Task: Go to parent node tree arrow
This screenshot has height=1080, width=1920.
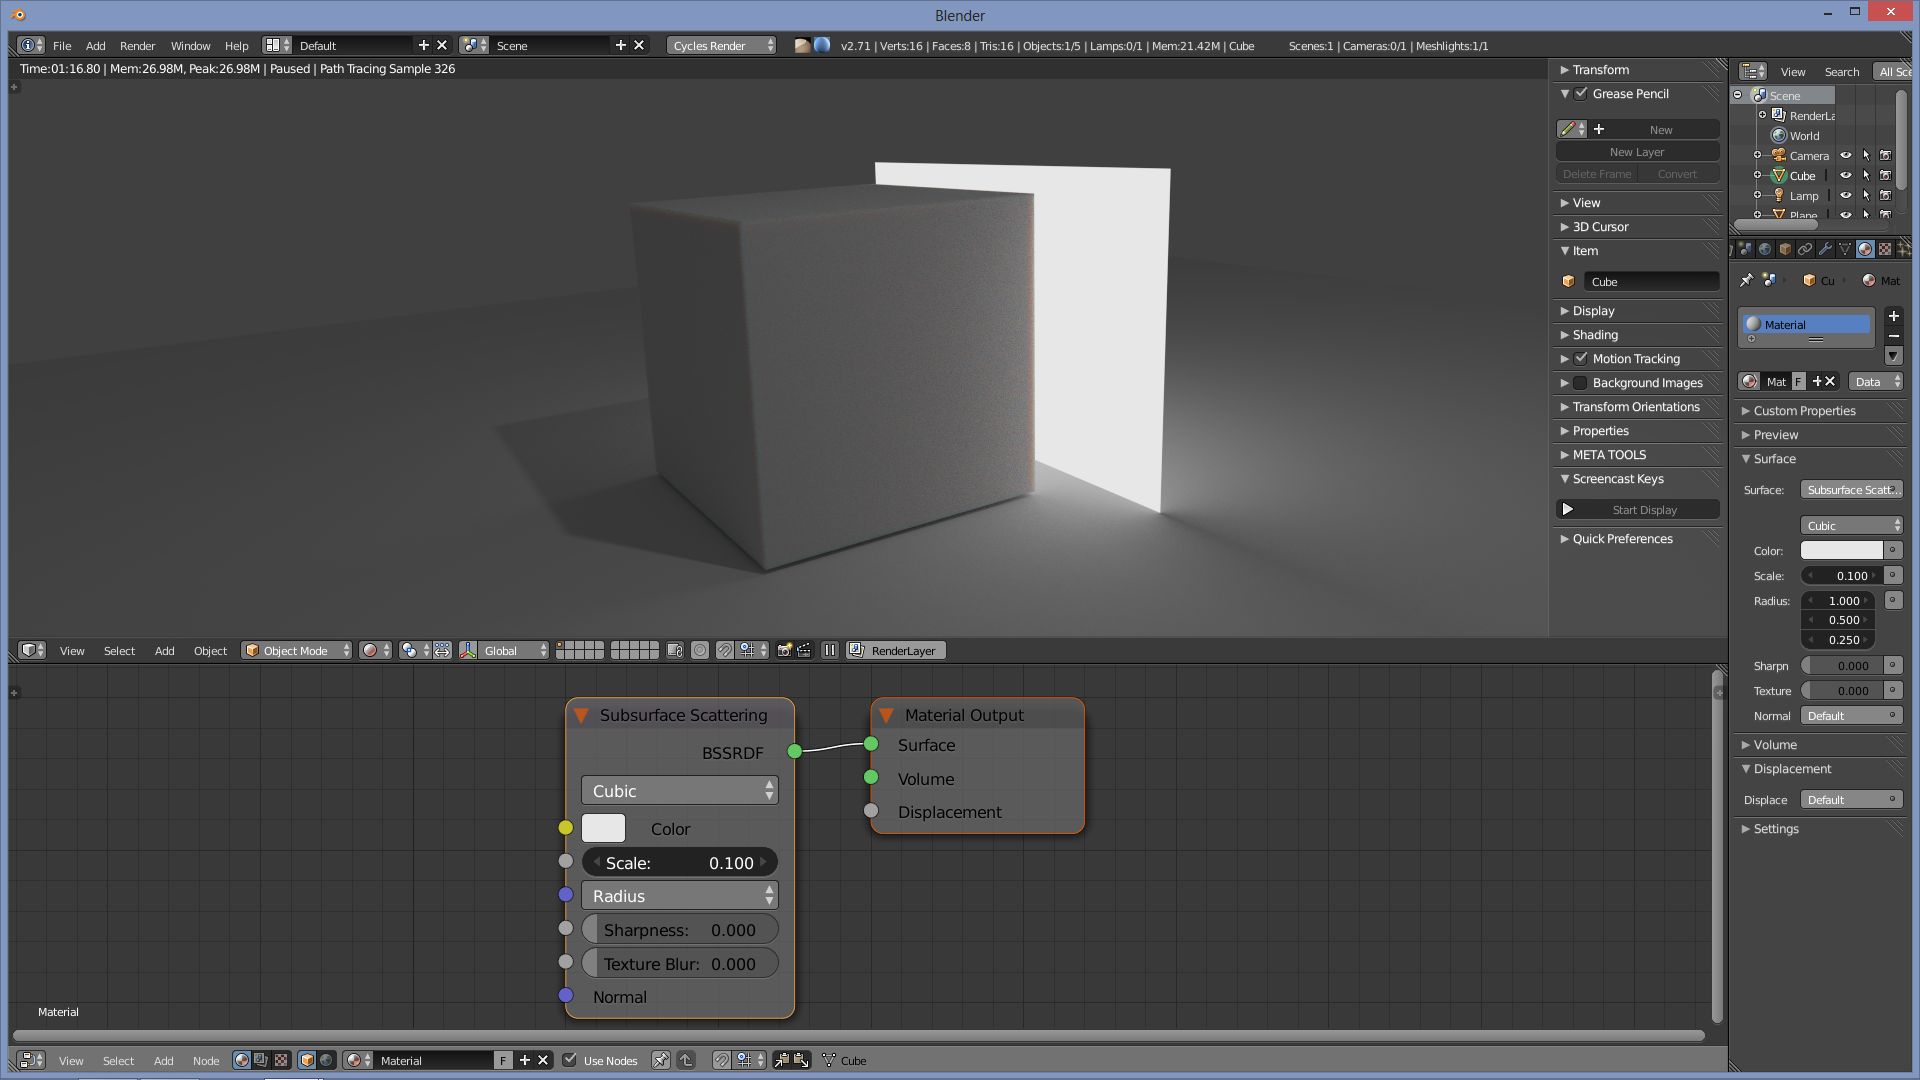Action: 686,1060
